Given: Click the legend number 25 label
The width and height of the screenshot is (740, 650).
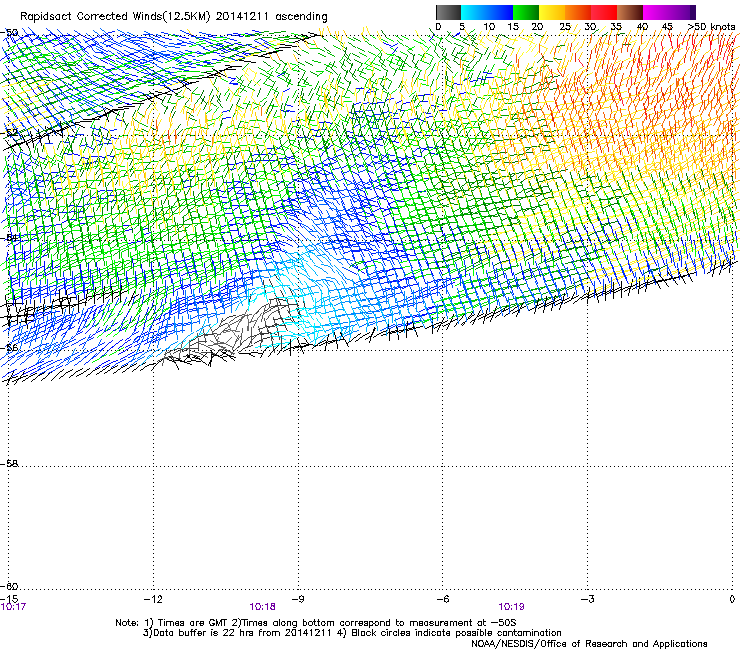Looking at the screenshot, I should click(x=565, y=26).
